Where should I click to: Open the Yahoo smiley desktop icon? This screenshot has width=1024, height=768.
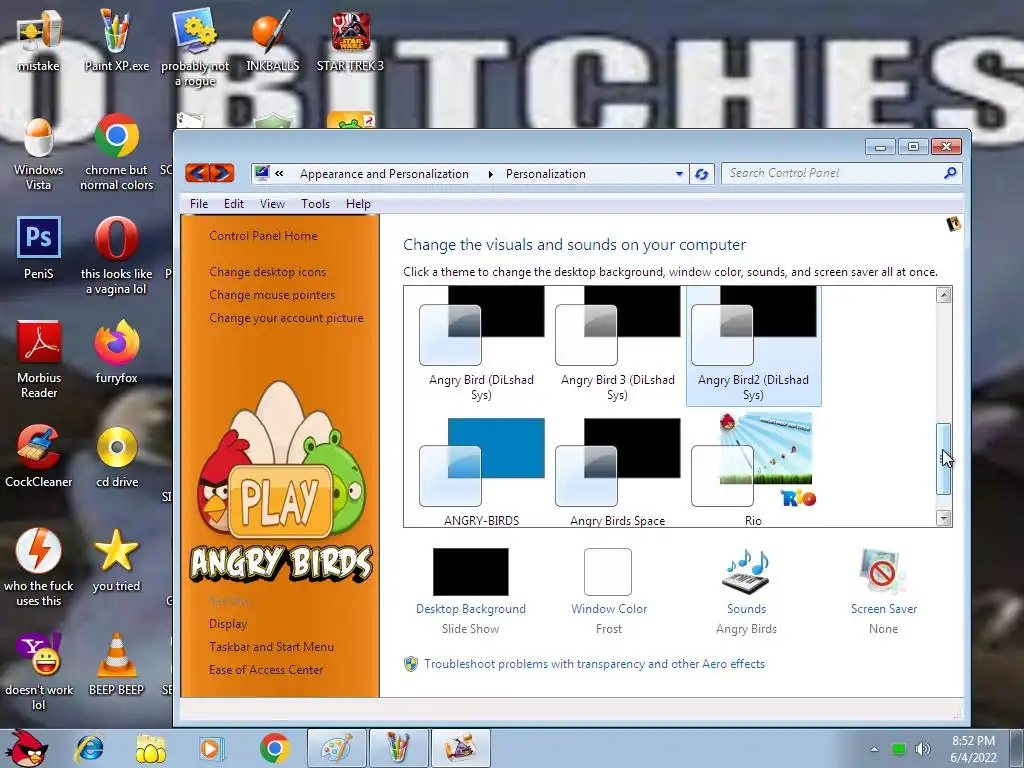pos(39,671)
